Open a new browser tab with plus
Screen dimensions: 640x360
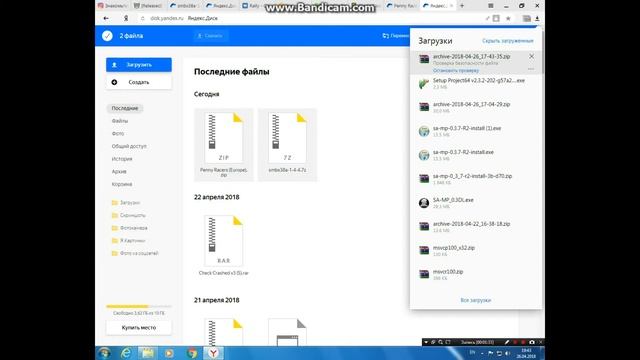click(462, 6)
